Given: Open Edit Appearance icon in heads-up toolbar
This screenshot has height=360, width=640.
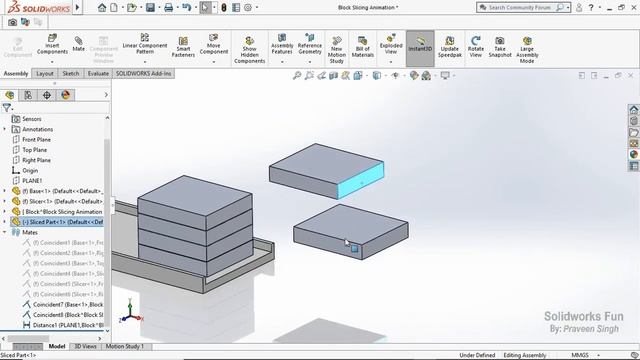Looking at the screenshot, I should click(x=414, y=76).
